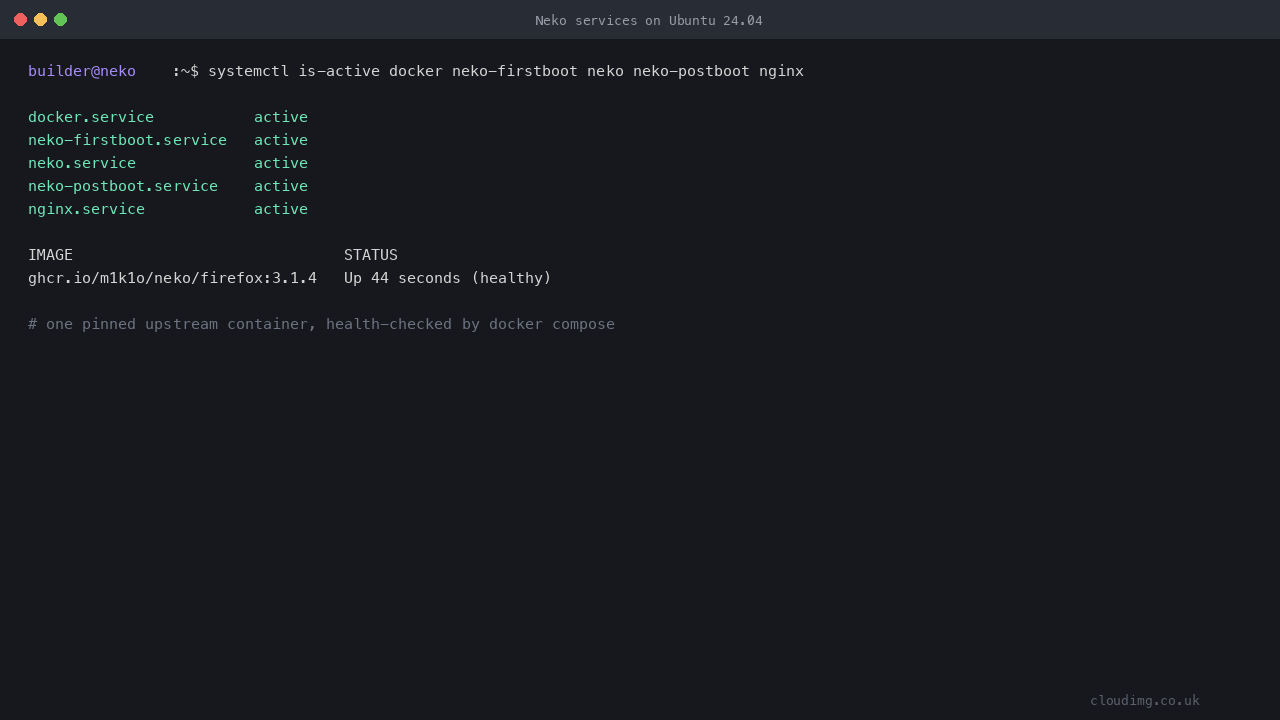Click the yellow minimize window button
The width and height of the screenshot is (1280, 720).
coord(40,20)
